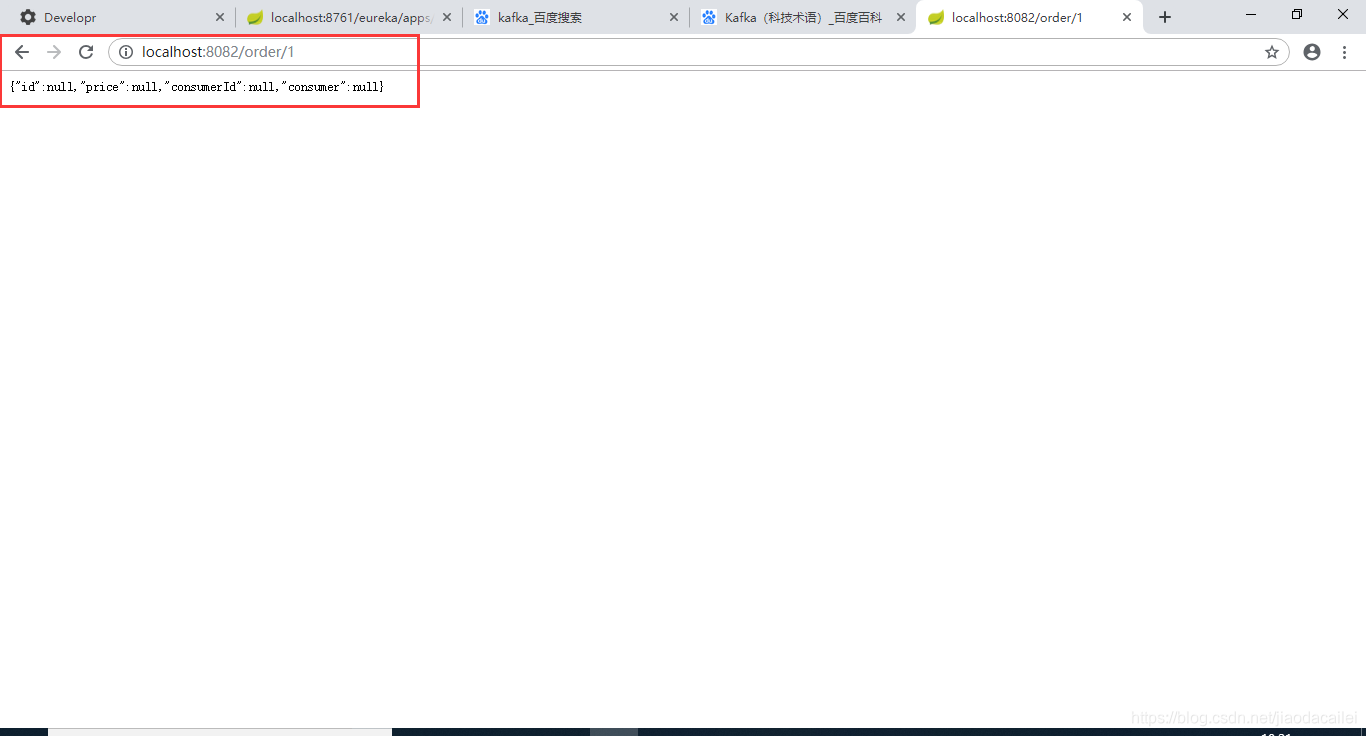Click the address bar showing localhost:8082/order/1
The height and width of the screenshot is (736, 1366).
tap(698, 52)
